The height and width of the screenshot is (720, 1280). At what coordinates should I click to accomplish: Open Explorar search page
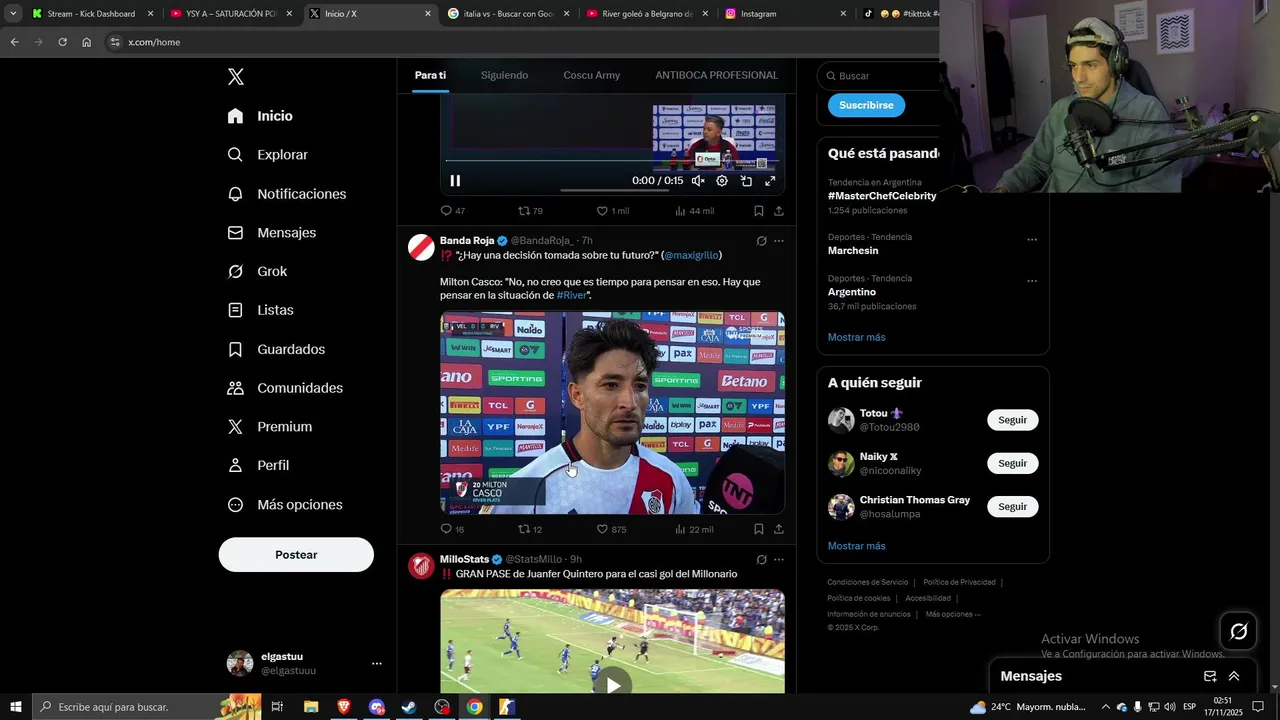tap(267, 155)
